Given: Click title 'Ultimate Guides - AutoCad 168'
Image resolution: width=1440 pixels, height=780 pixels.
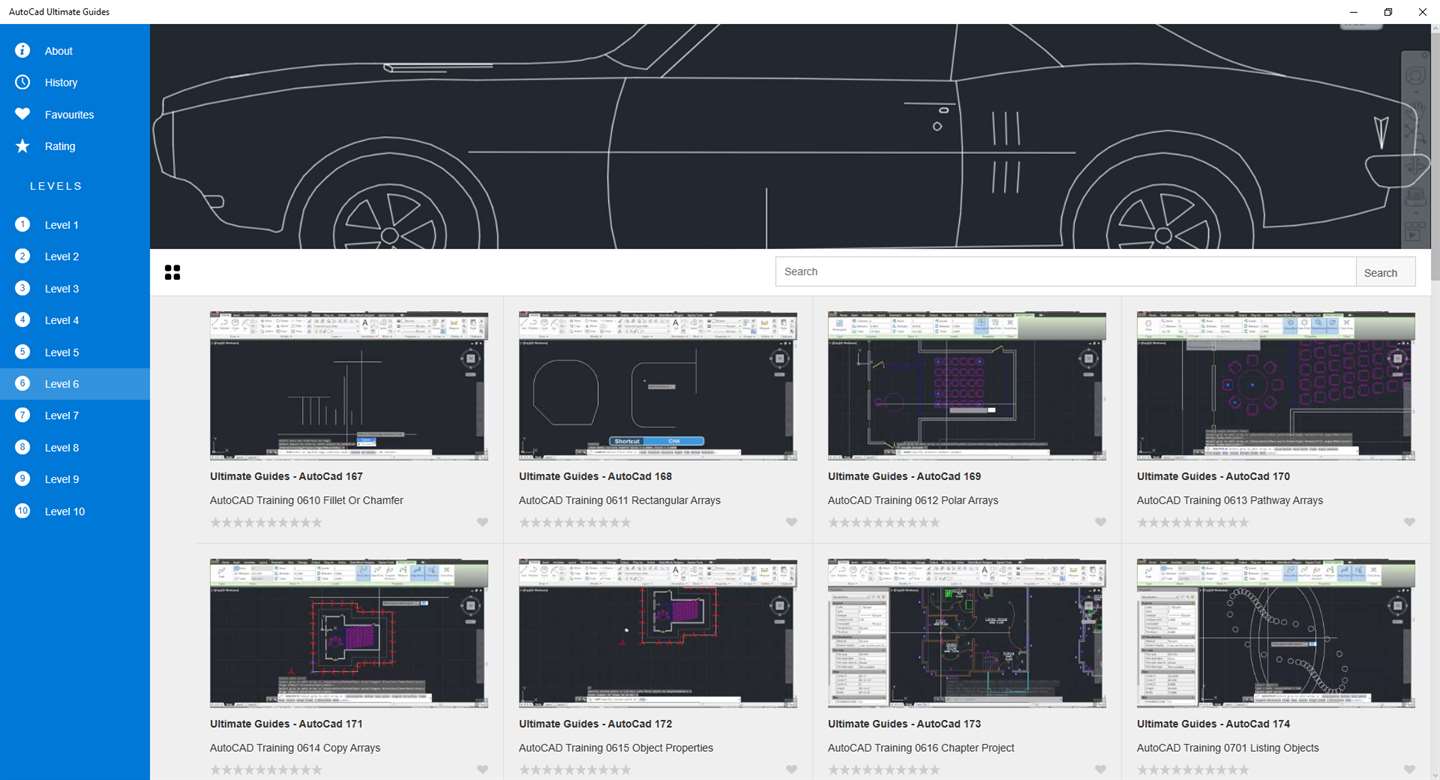Looking at the screenshot, I should coord(595,476).
